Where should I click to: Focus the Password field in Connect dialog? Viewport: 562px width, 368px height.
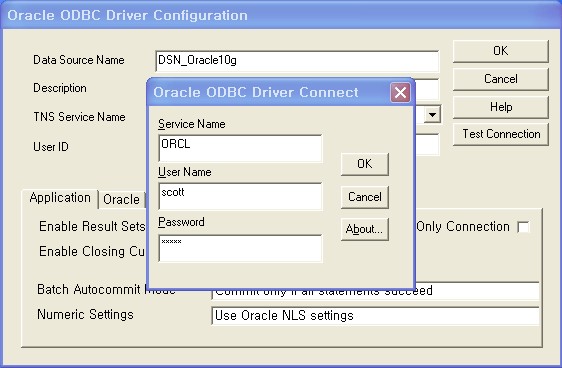[240, 248]
